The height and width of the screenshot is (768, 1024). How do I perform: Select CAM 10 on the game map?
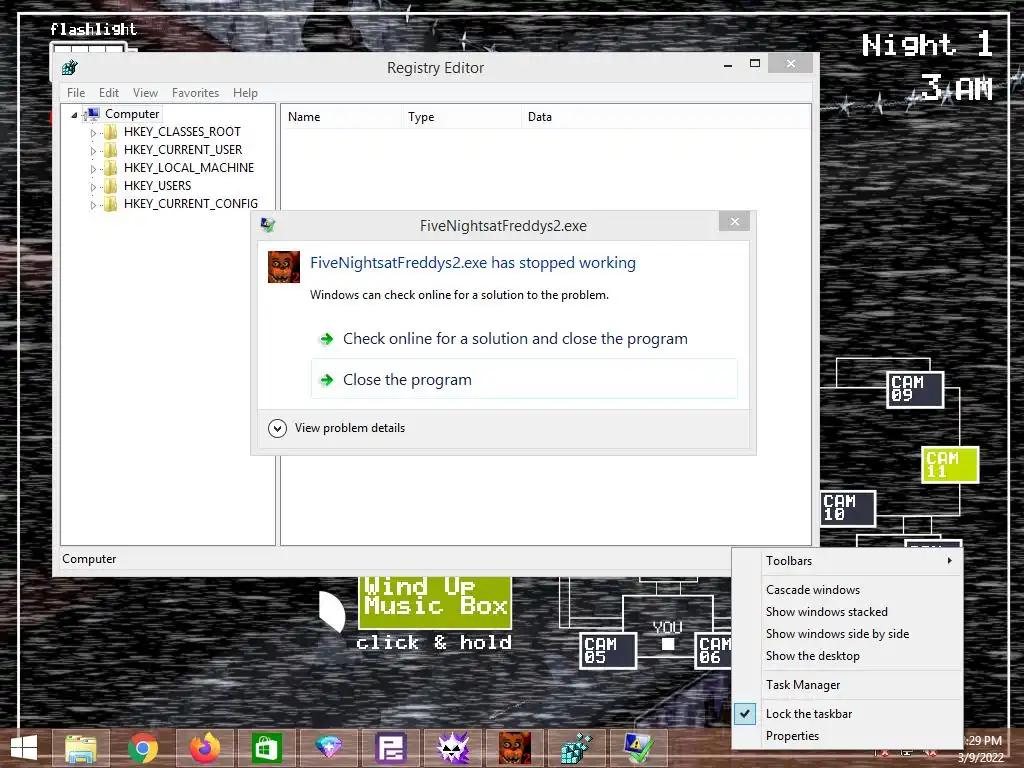coord(848,508)
